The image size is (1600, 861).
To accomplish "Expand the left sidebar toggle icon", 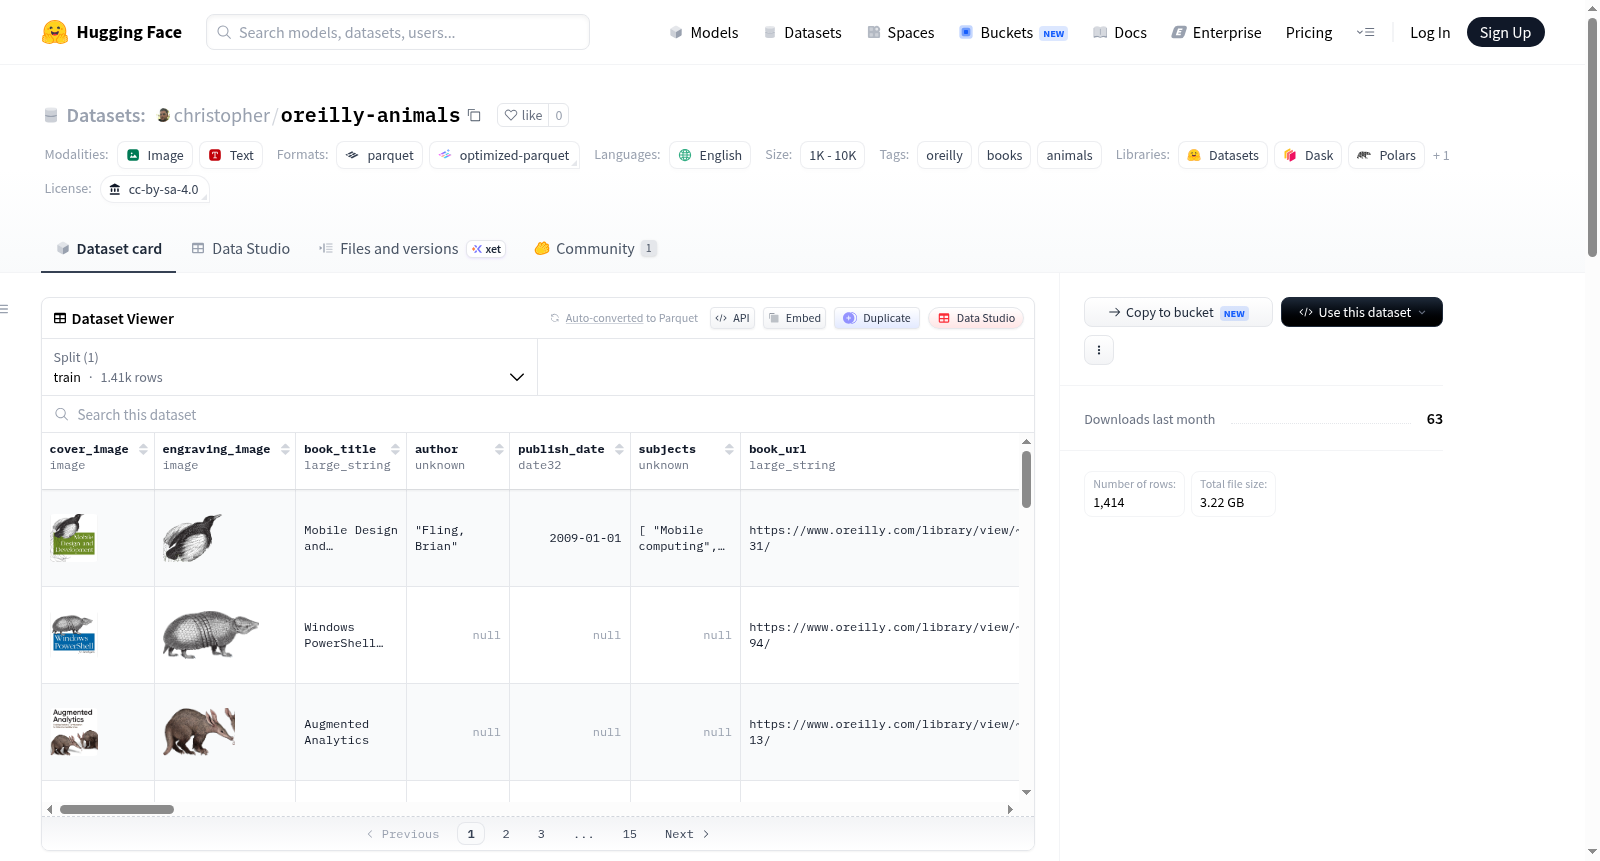I will pos(4,309).
